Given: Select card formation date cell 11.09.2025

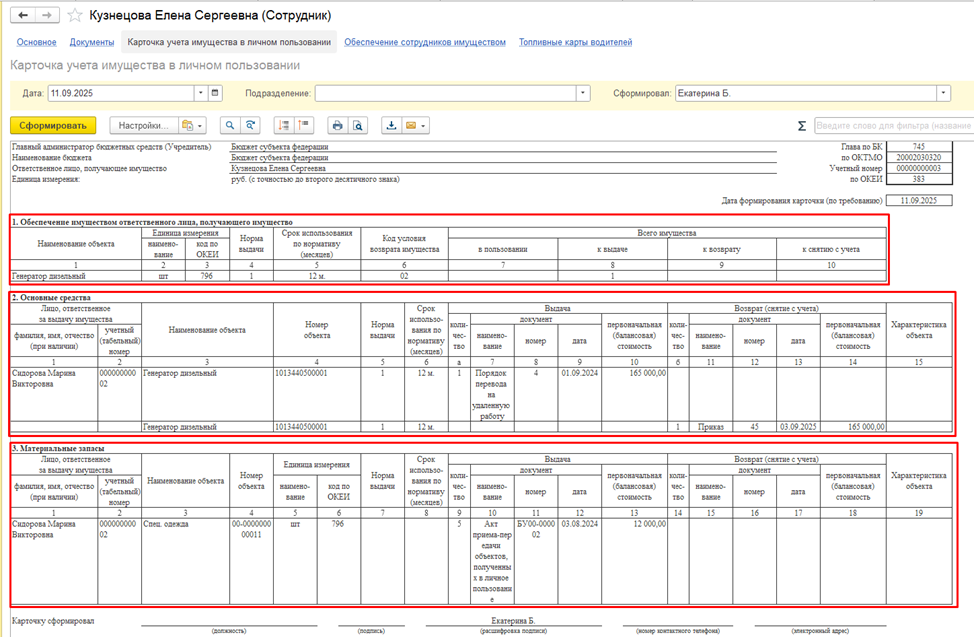Looking at the screenshot, I should [919, 201].
